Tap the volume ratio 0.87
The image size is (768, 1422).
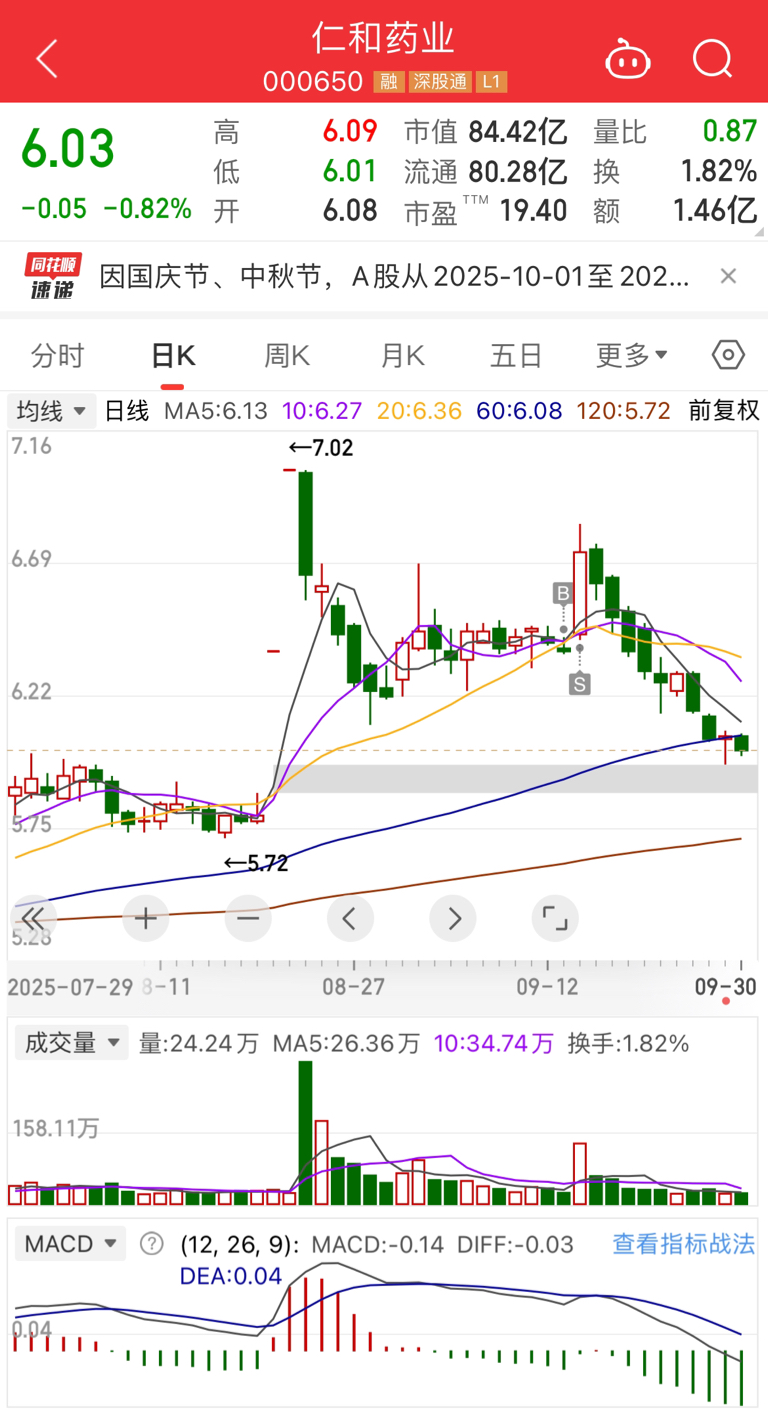click(729, 131)
